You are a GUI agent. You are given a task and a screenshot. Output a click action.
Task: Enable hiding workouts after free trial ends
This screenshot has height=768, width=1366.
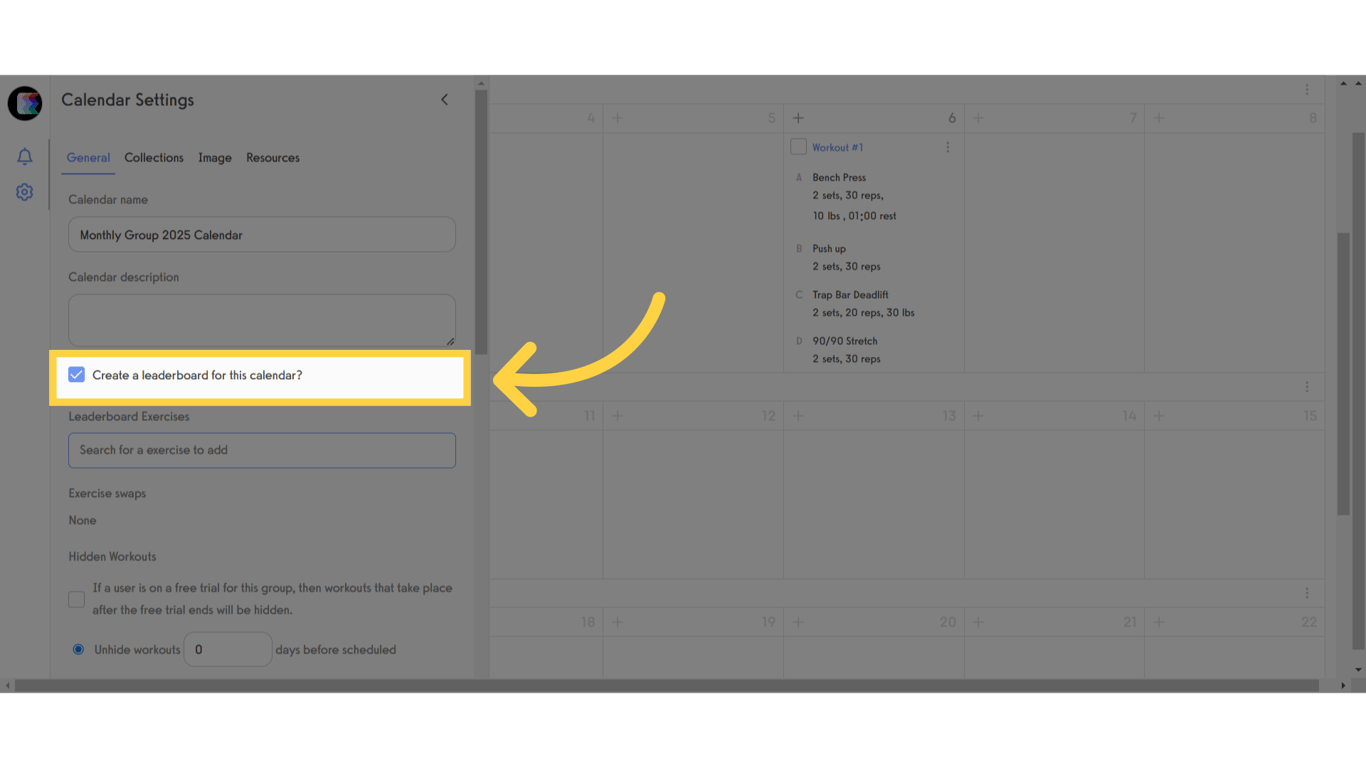pyautogui.click(x=76, y=599)
